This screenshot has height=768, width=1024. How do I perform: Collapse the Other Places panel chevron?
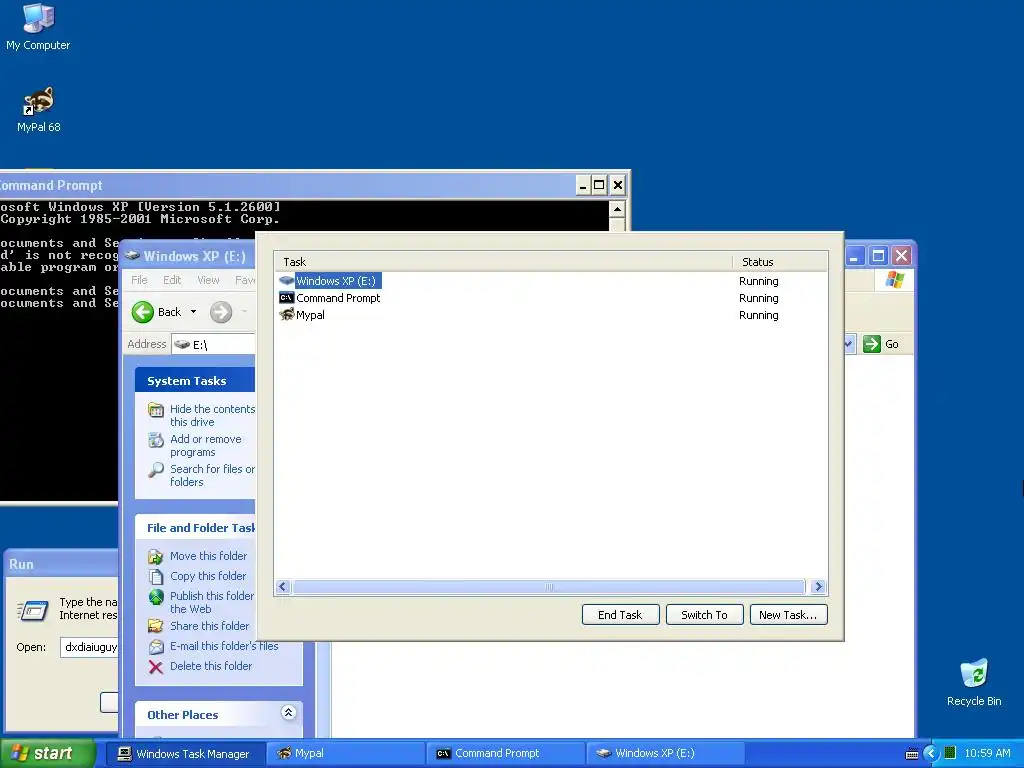pyautogui.click(x=289, y=712)
